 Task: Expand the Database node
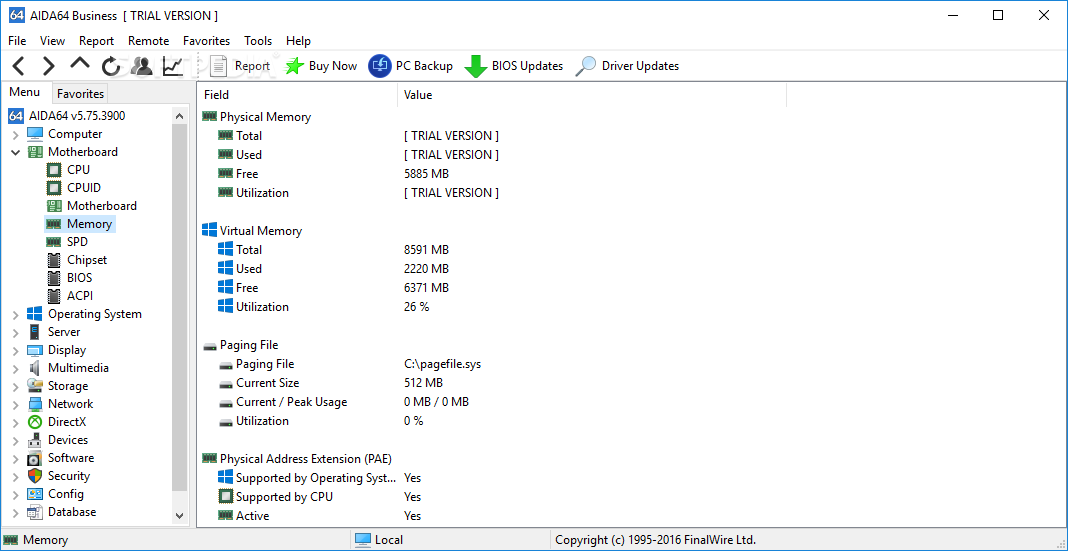[16, 513]
